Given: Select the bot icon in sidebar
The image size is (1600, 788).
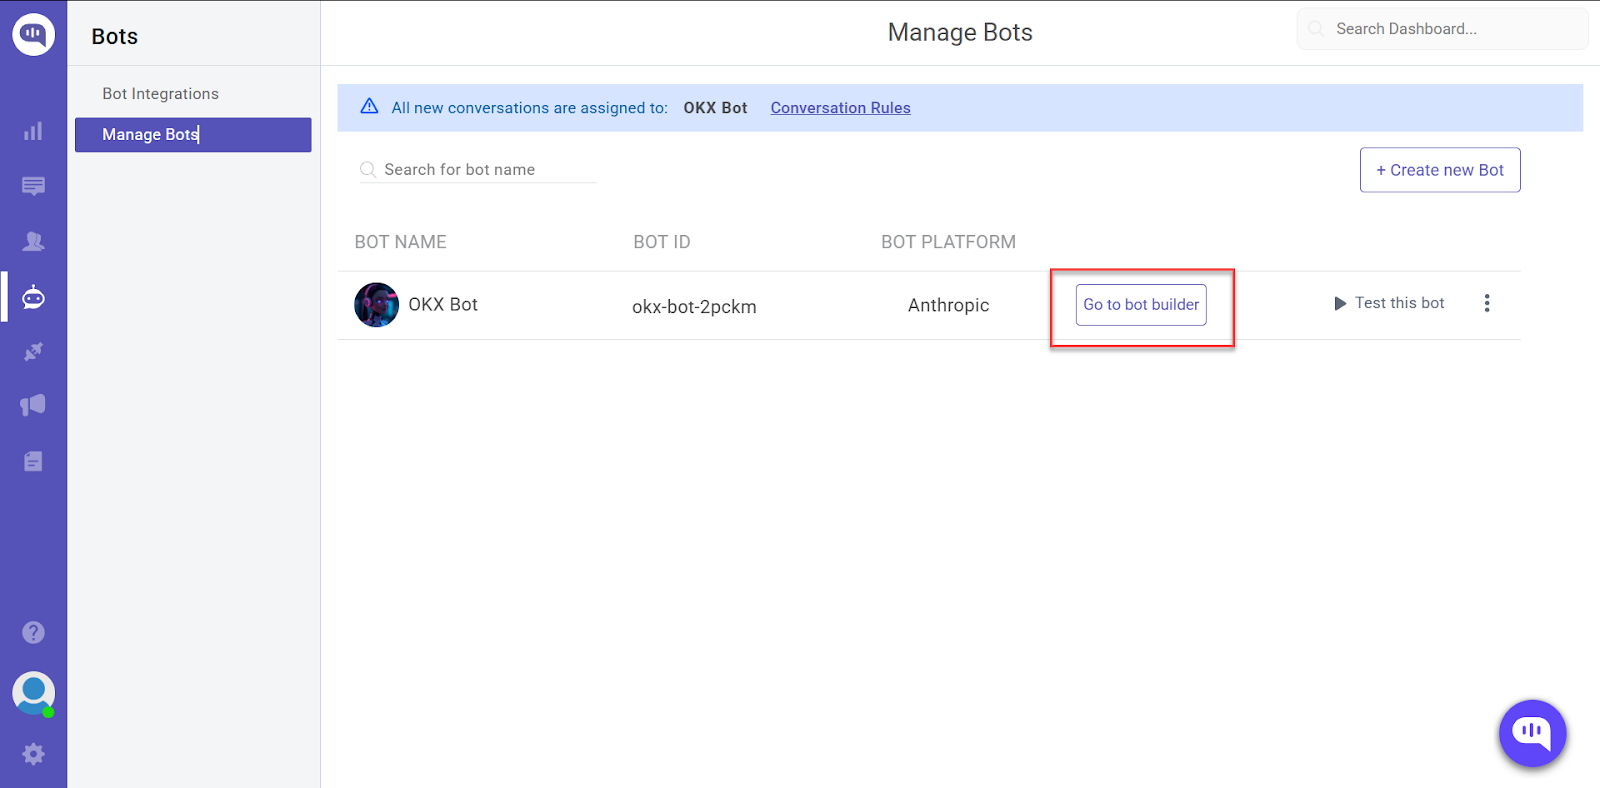Looking at the screenshot, I should coord(33,297).
